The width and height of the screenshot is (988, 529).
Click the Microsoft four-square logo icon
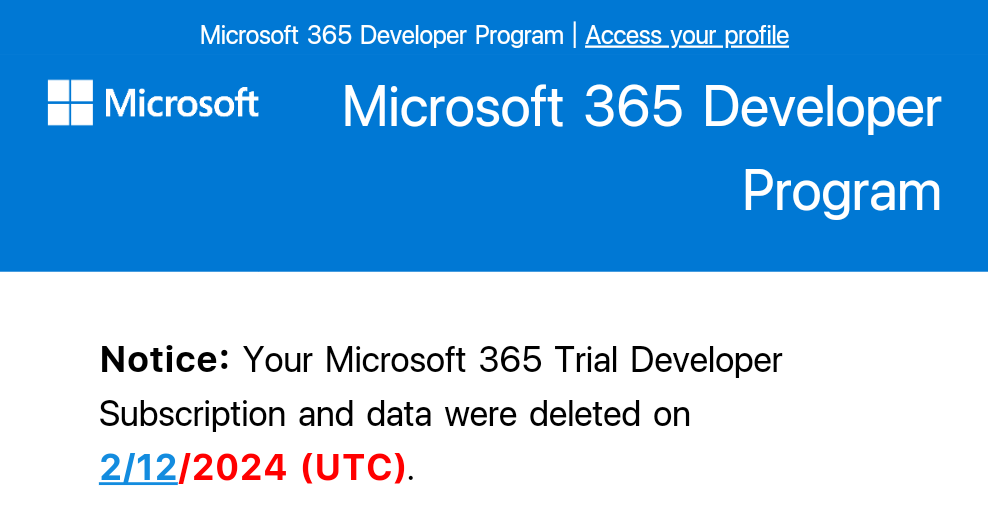[70, 103]
